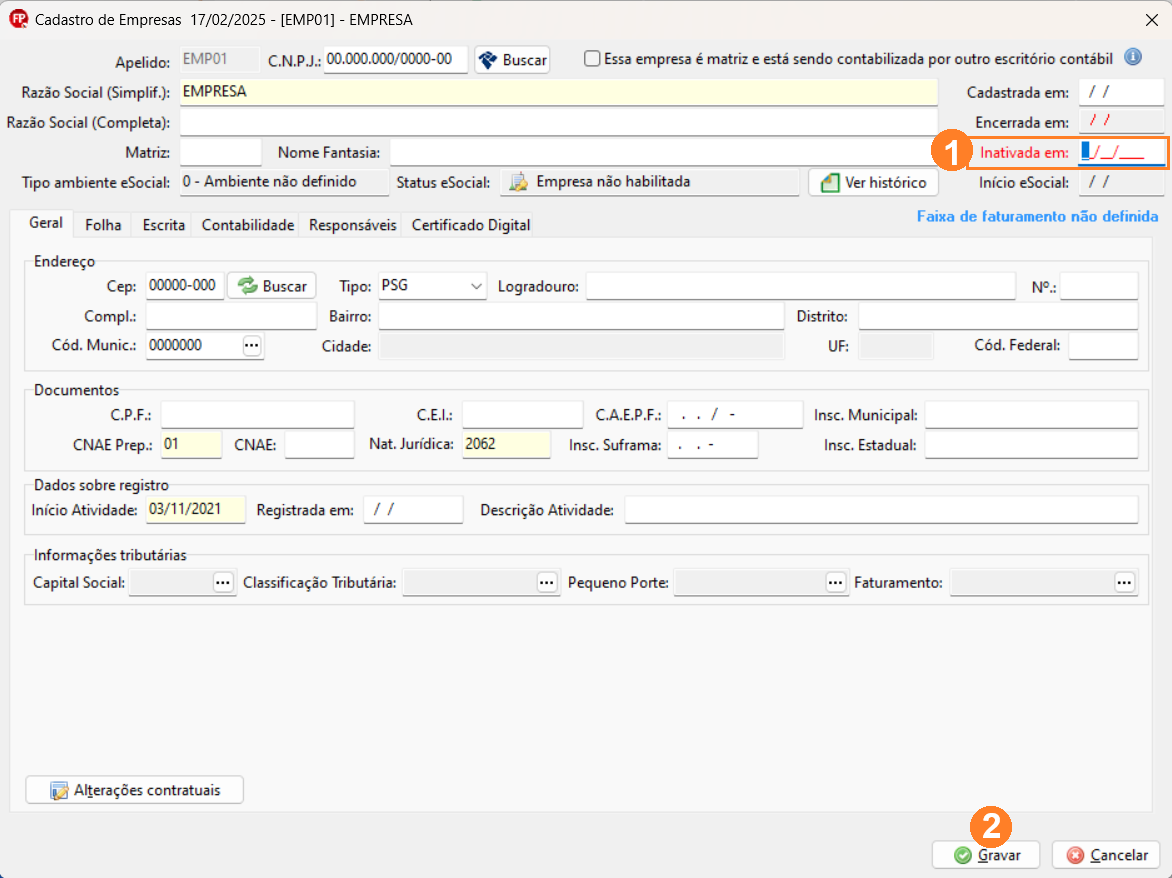The image size is (1172, 878).
Task: Click the Insc. Municipal field
Action: [x=1031, y=415]
